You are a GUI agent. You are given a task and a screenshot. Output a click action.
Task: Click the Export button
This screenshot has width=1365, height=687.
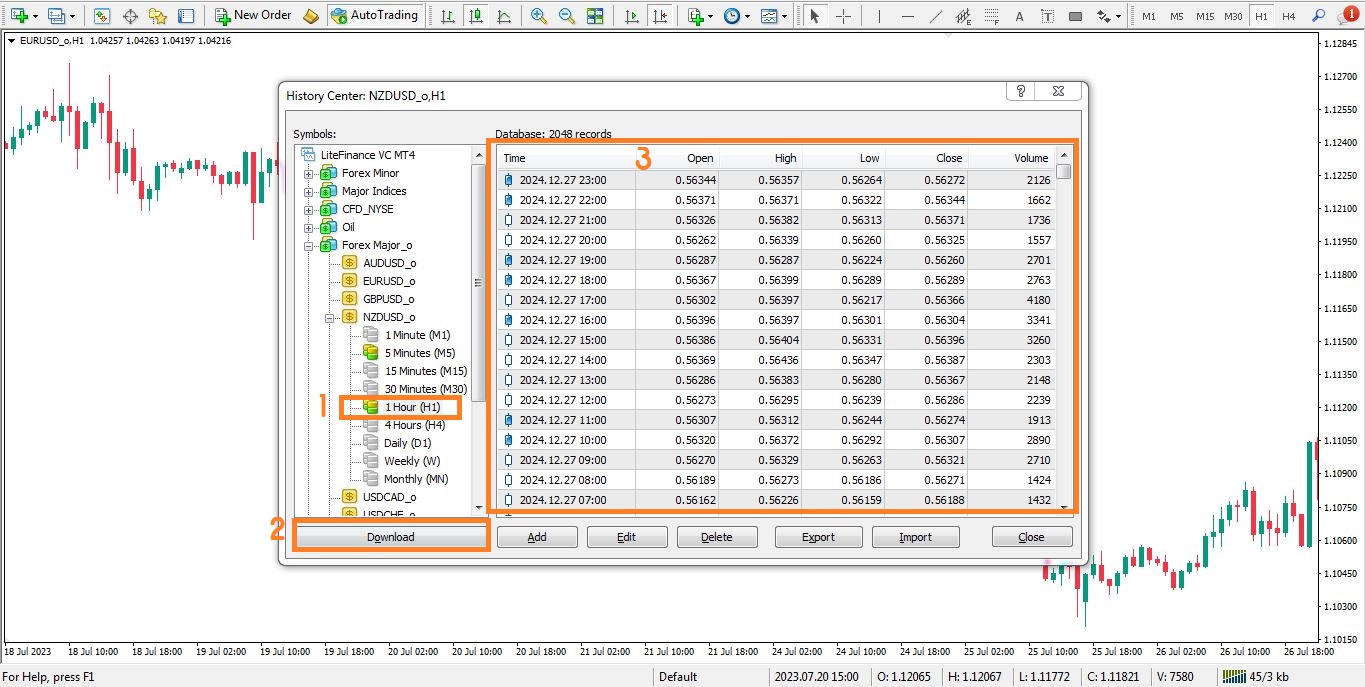click(817, 537)
